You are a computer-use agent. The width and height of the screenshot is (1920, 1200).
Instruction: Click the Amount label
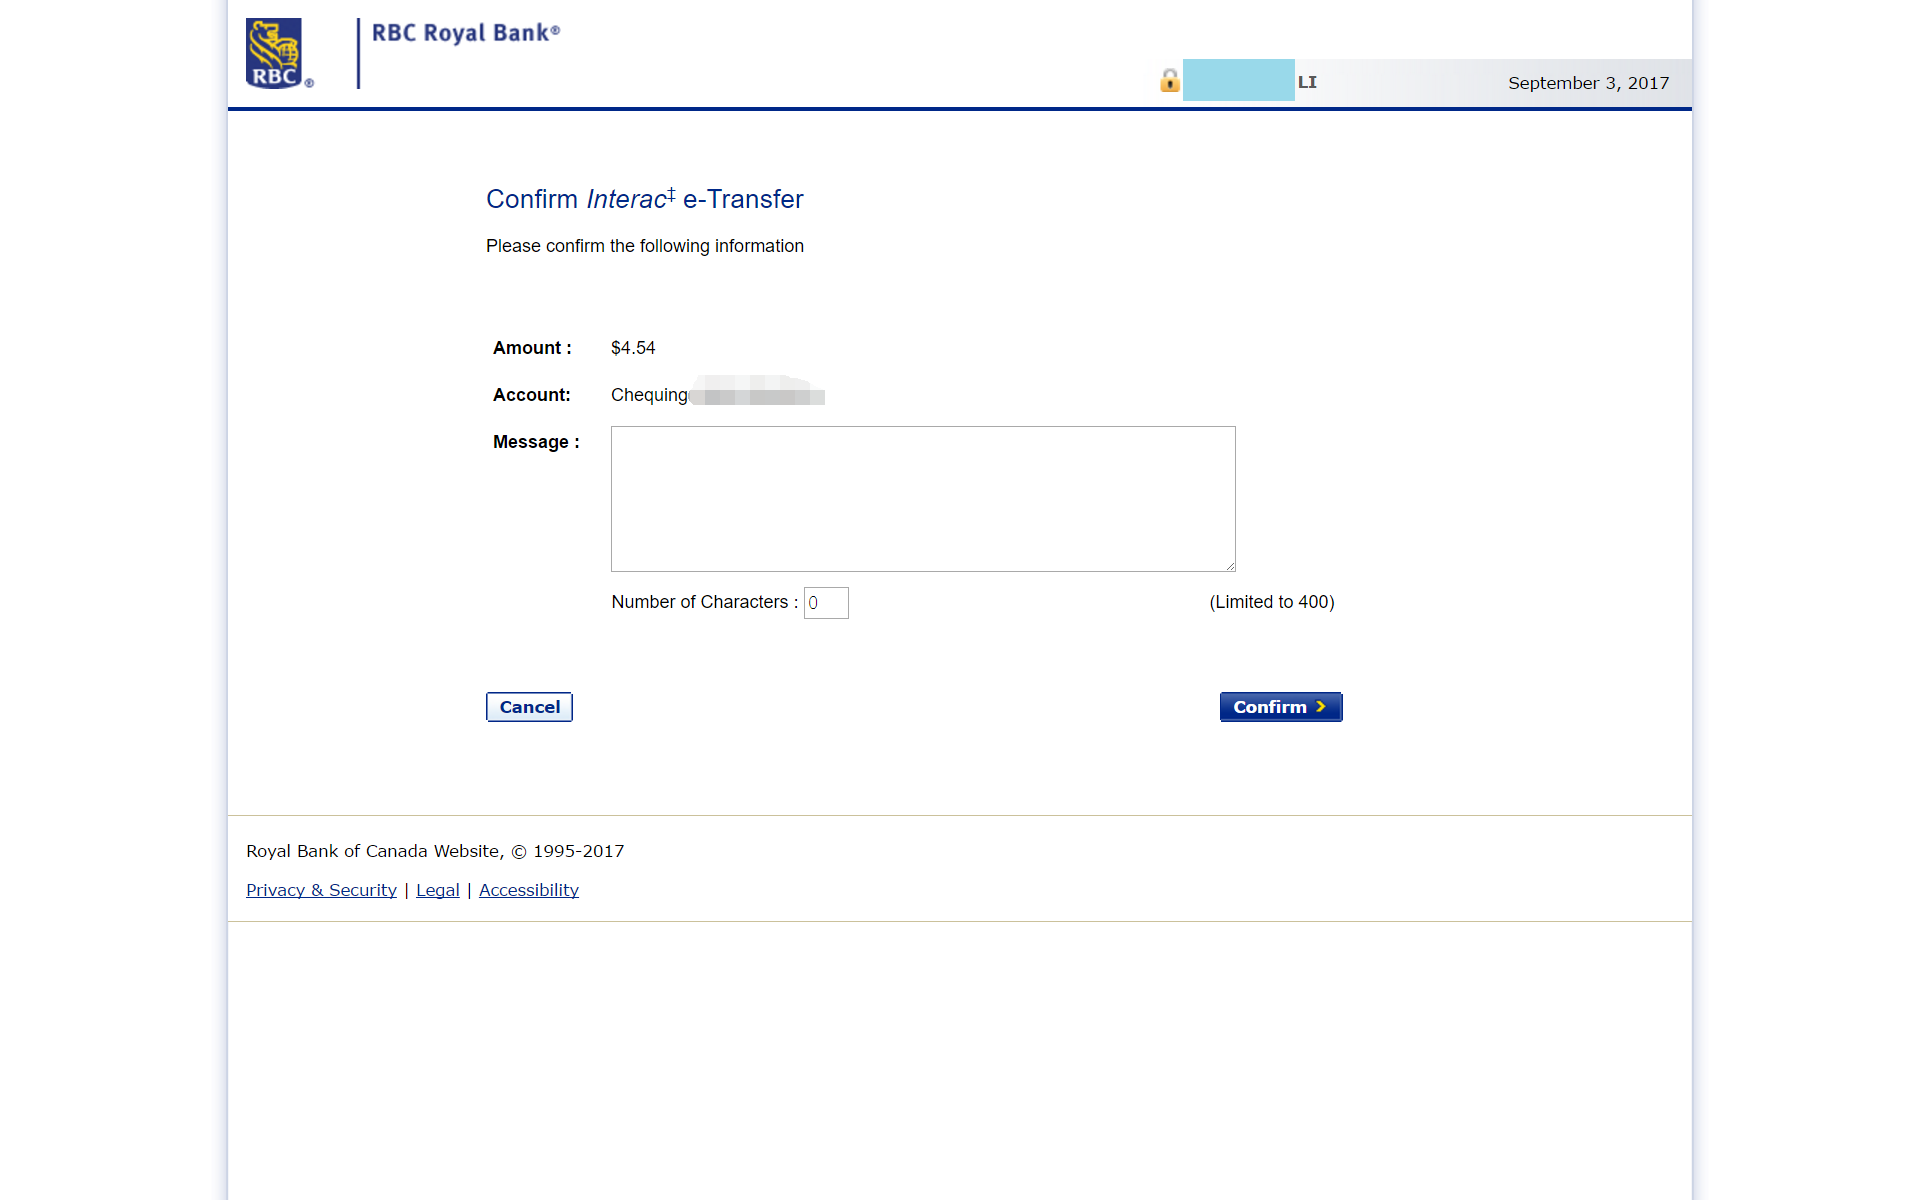[532, 348]
